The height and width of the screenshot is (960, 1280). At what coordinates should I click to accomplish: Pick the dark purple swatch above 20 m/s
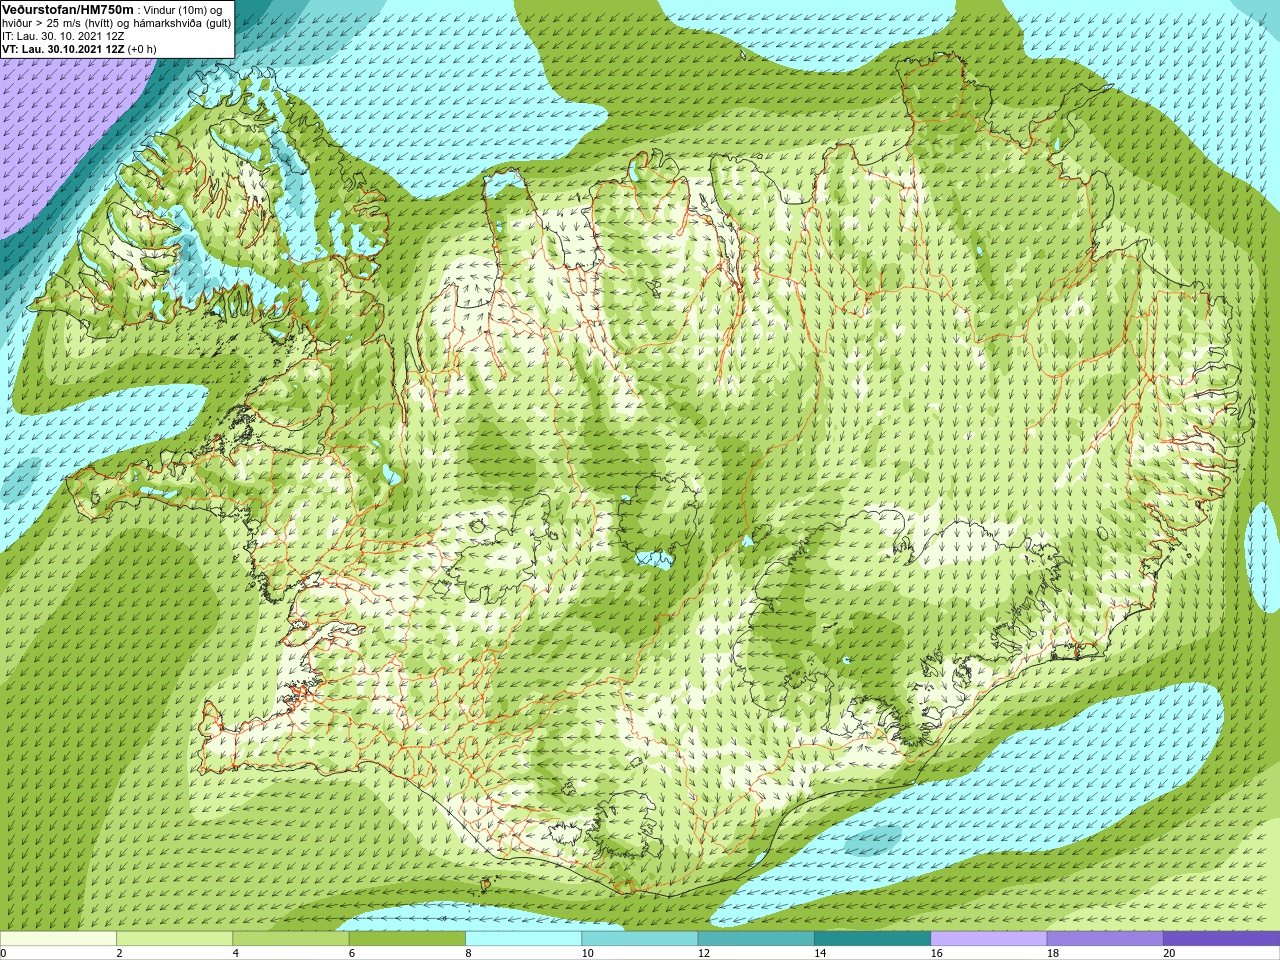[1221, 939]
